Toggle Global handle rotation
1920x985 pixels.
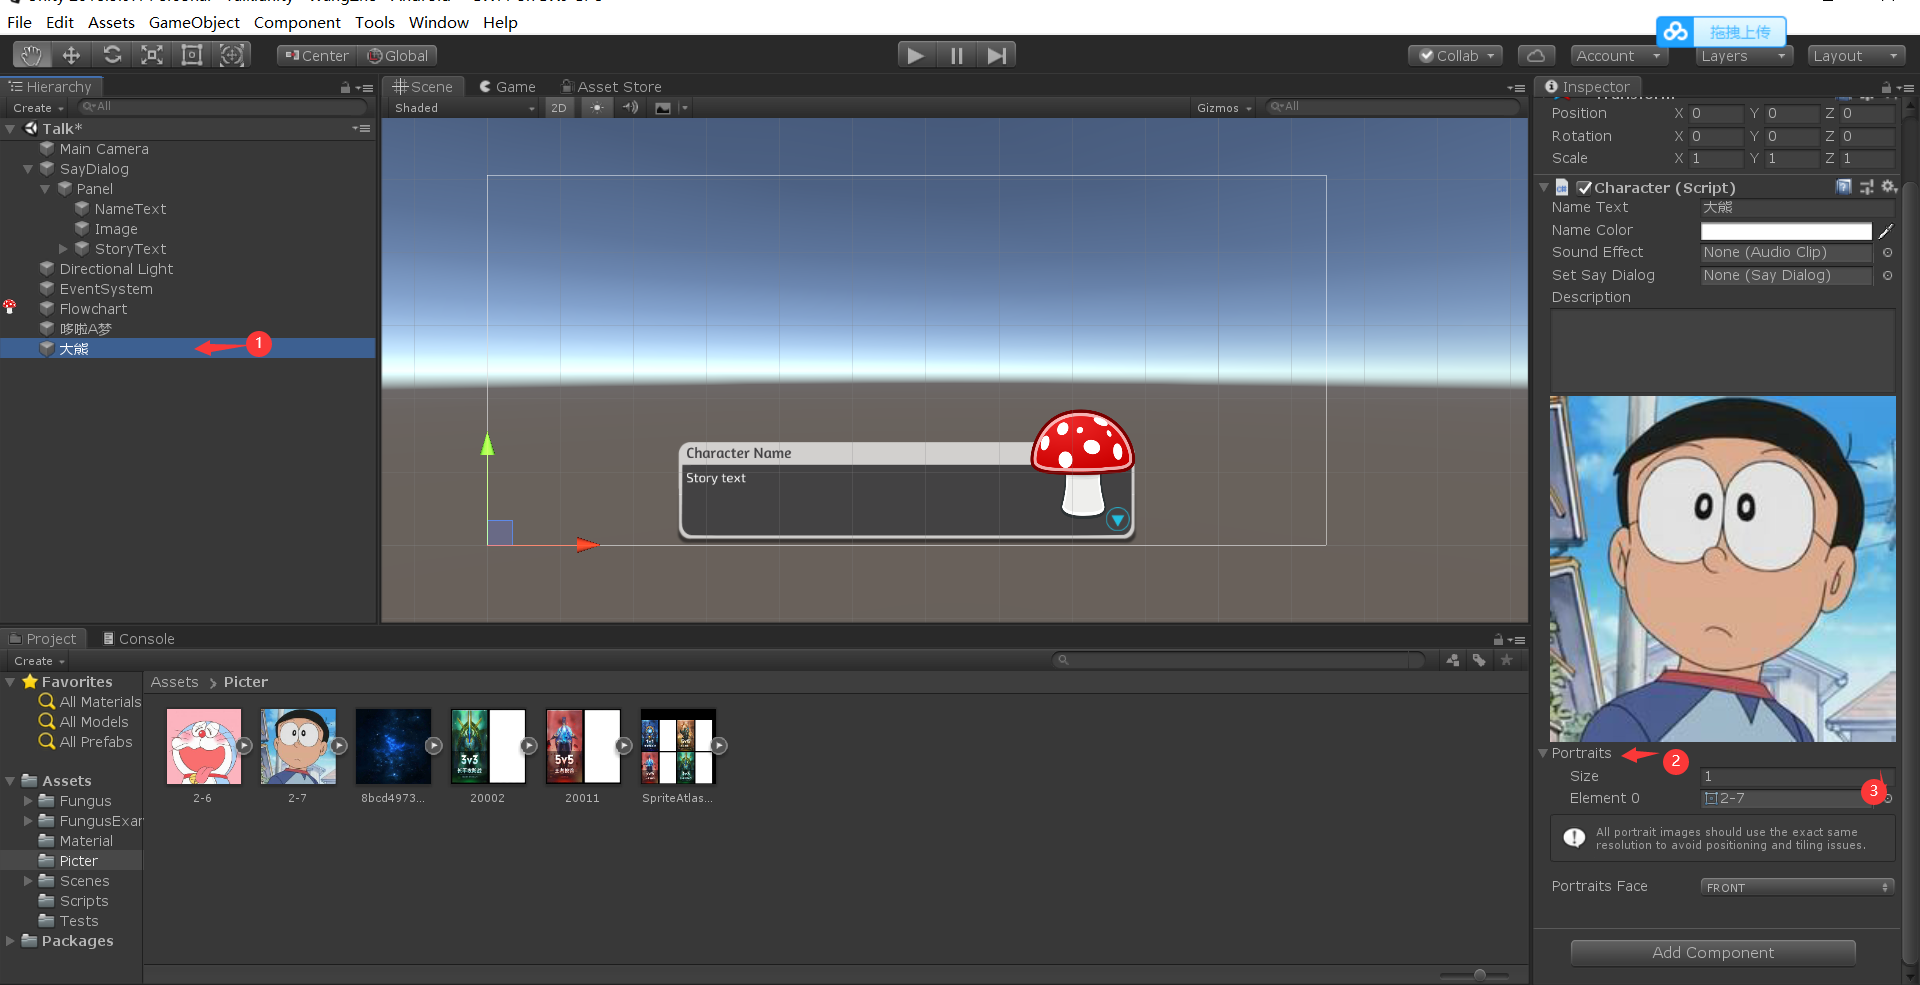[398, 56]
